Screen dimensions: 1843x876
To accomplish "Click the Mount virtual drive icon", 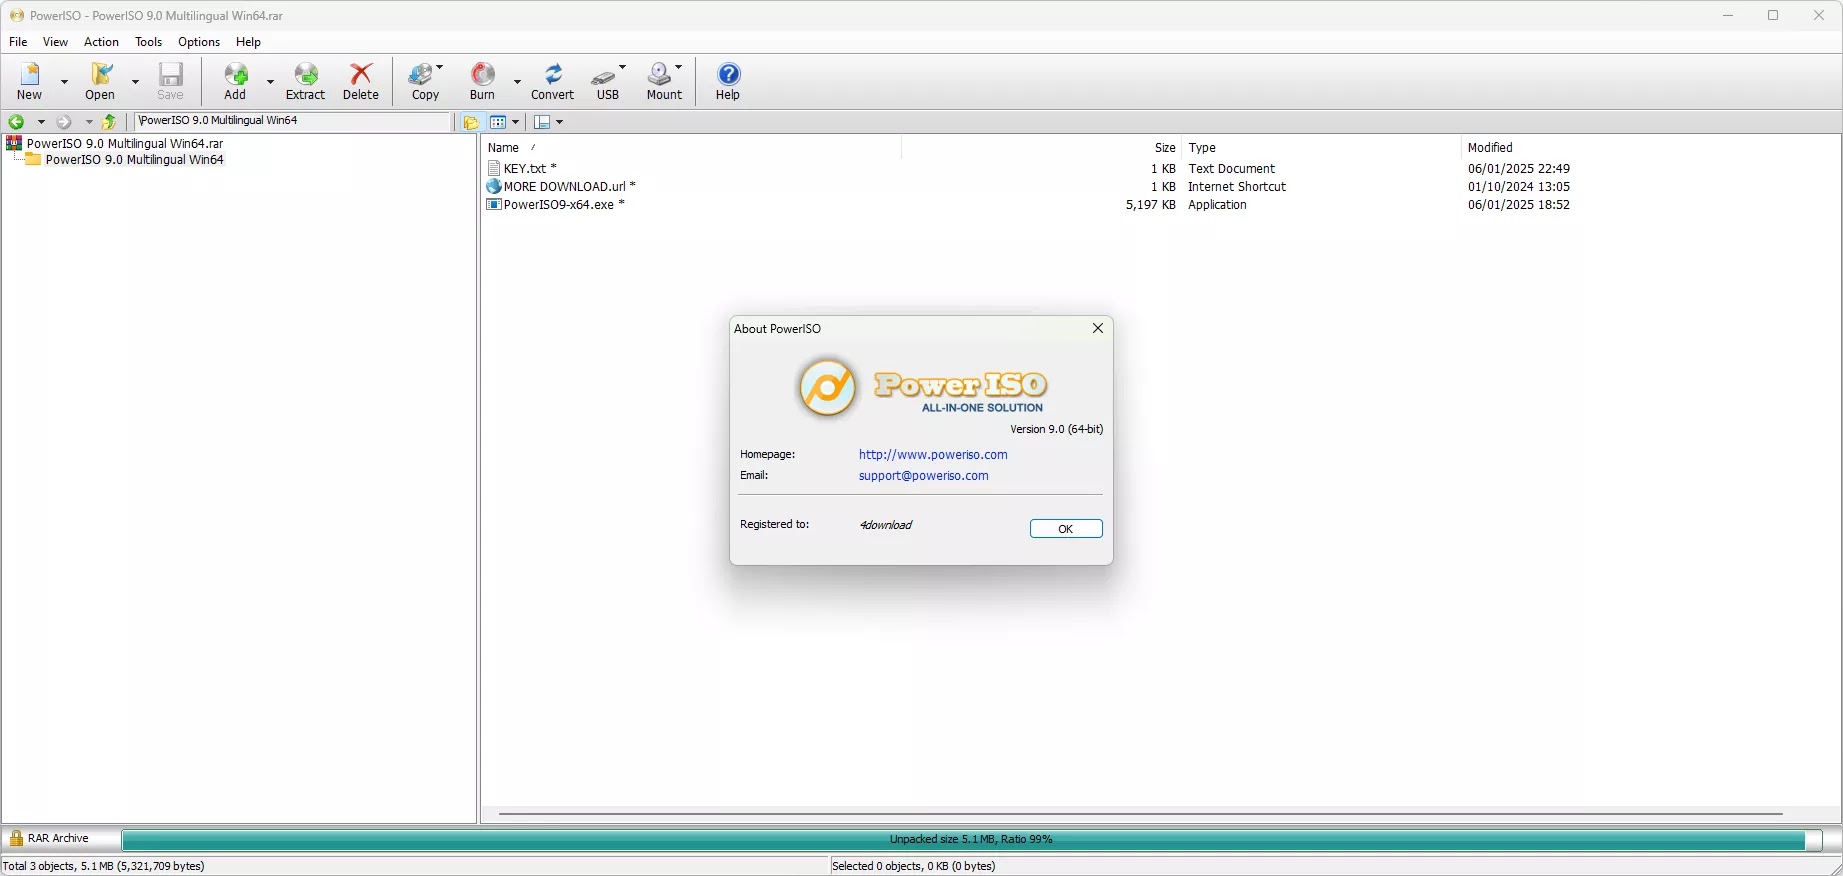I will pos(660,75).
